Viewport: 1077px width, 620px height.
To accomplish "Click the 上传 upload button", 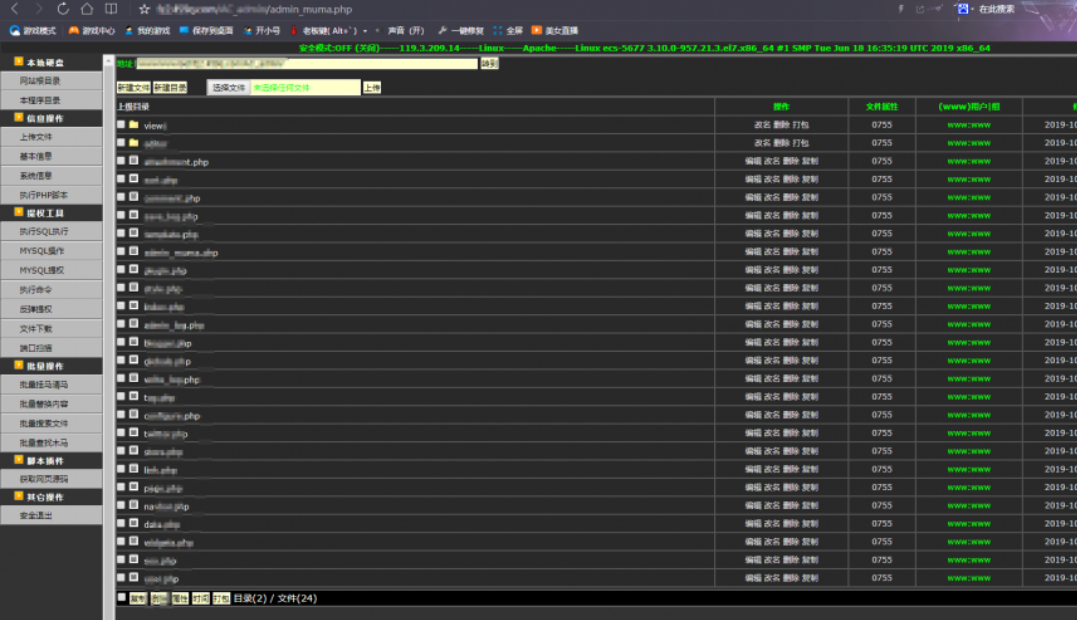I will 372,88.
